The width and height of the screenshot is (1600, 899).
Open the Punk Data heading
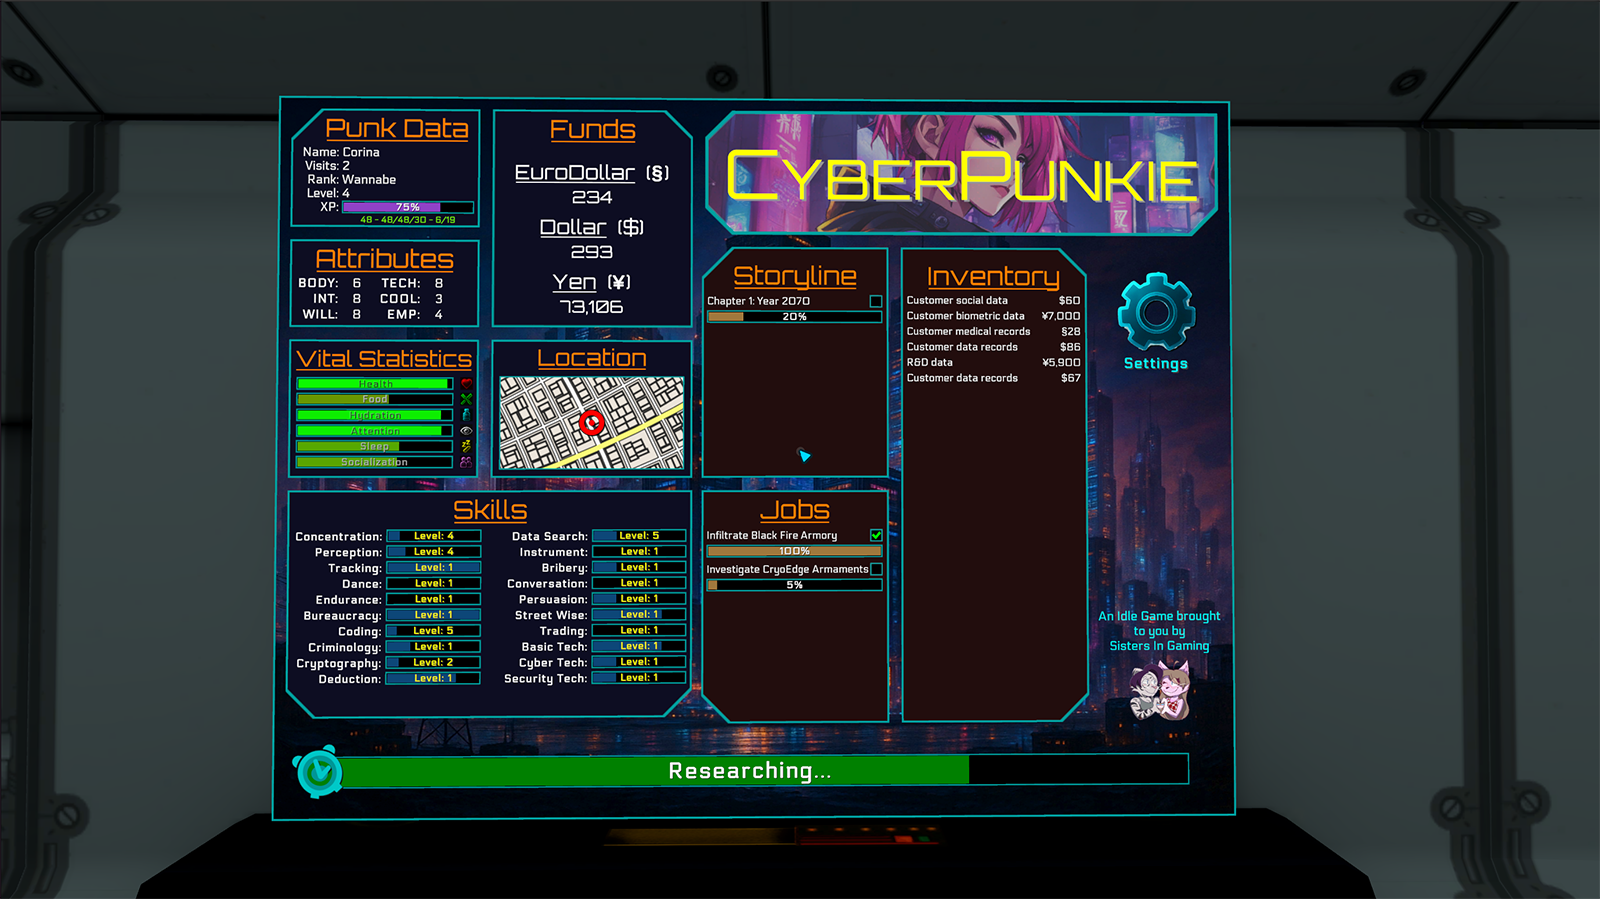click(x=397, y=129)
